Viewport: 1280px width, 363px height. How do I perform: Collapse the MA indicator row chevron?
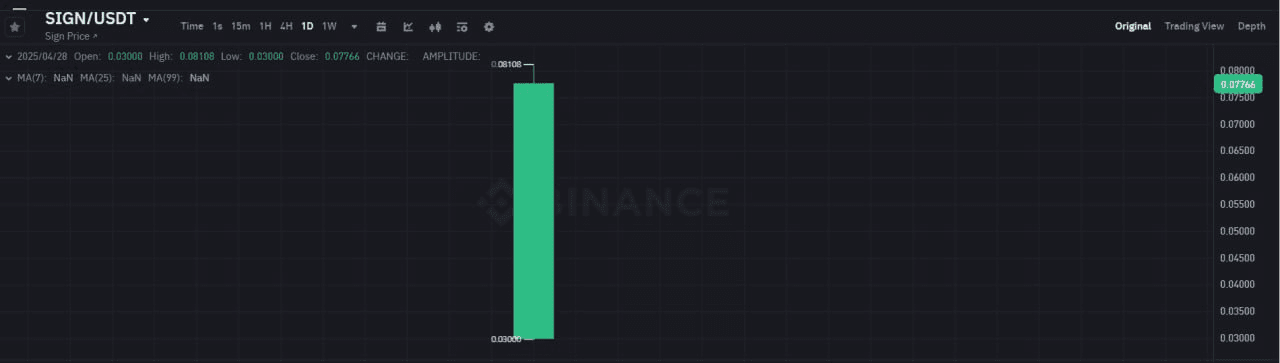point(9,77)
